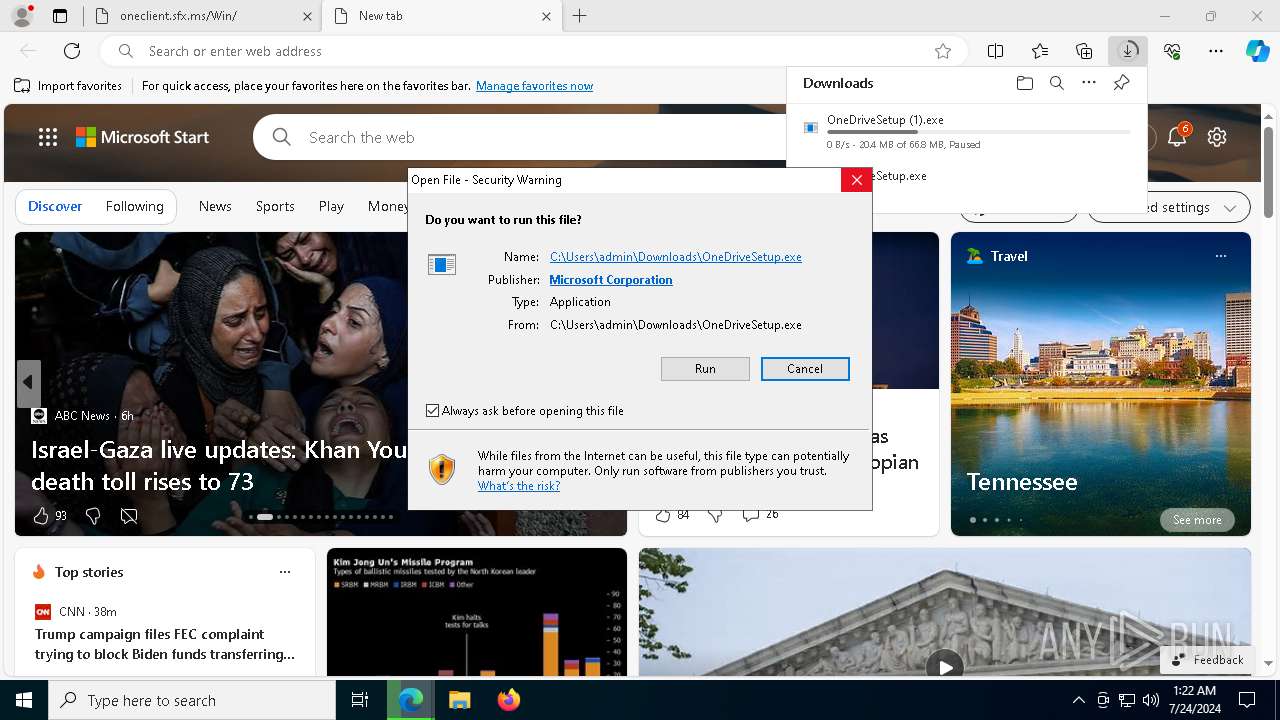Open the Play category
The height and width of the screenshot is (720, 1280).
[331, 206]
